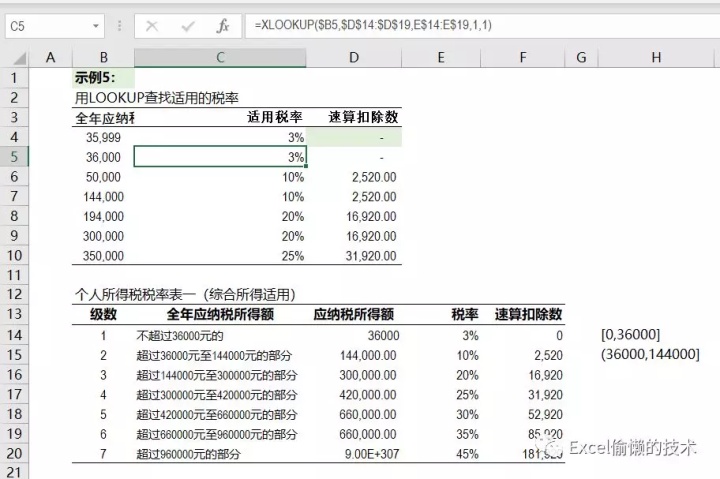Click the cell showing 31,920.00
Screen dimensions: 720x479
354,256
